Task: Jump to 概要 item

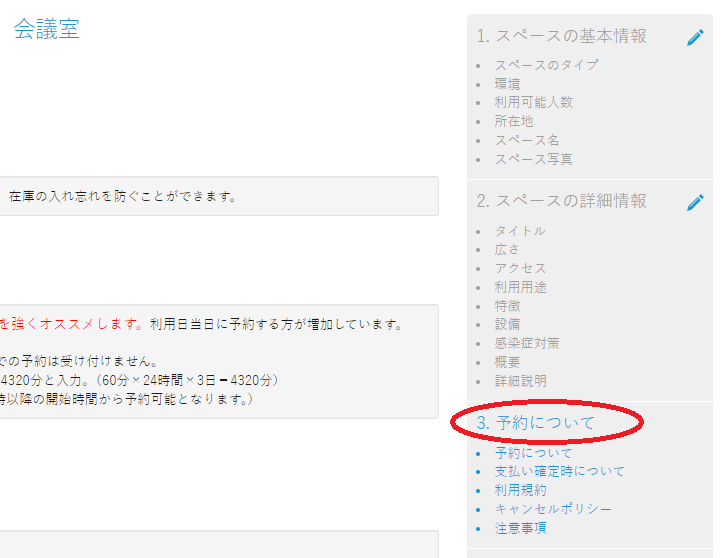Action: [507, 362]
